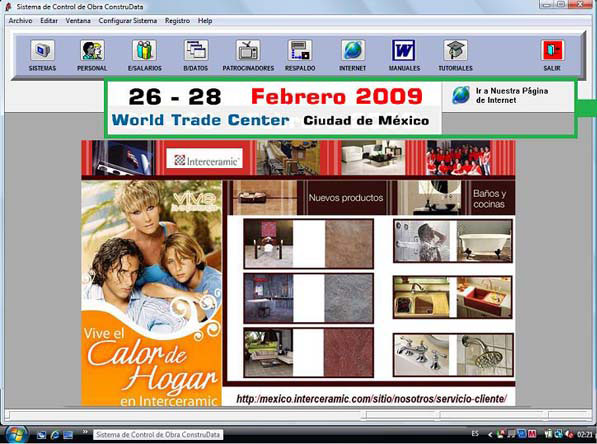Launch the RESPALDO backup icon
The height and width of the screenshot is (444, 597).
click(x=300, y=51)
